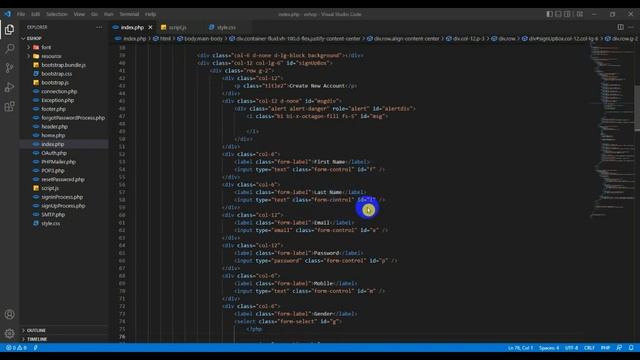Click the feedback icon in status bar
The image size is (640, 360).
coord(619,348)
